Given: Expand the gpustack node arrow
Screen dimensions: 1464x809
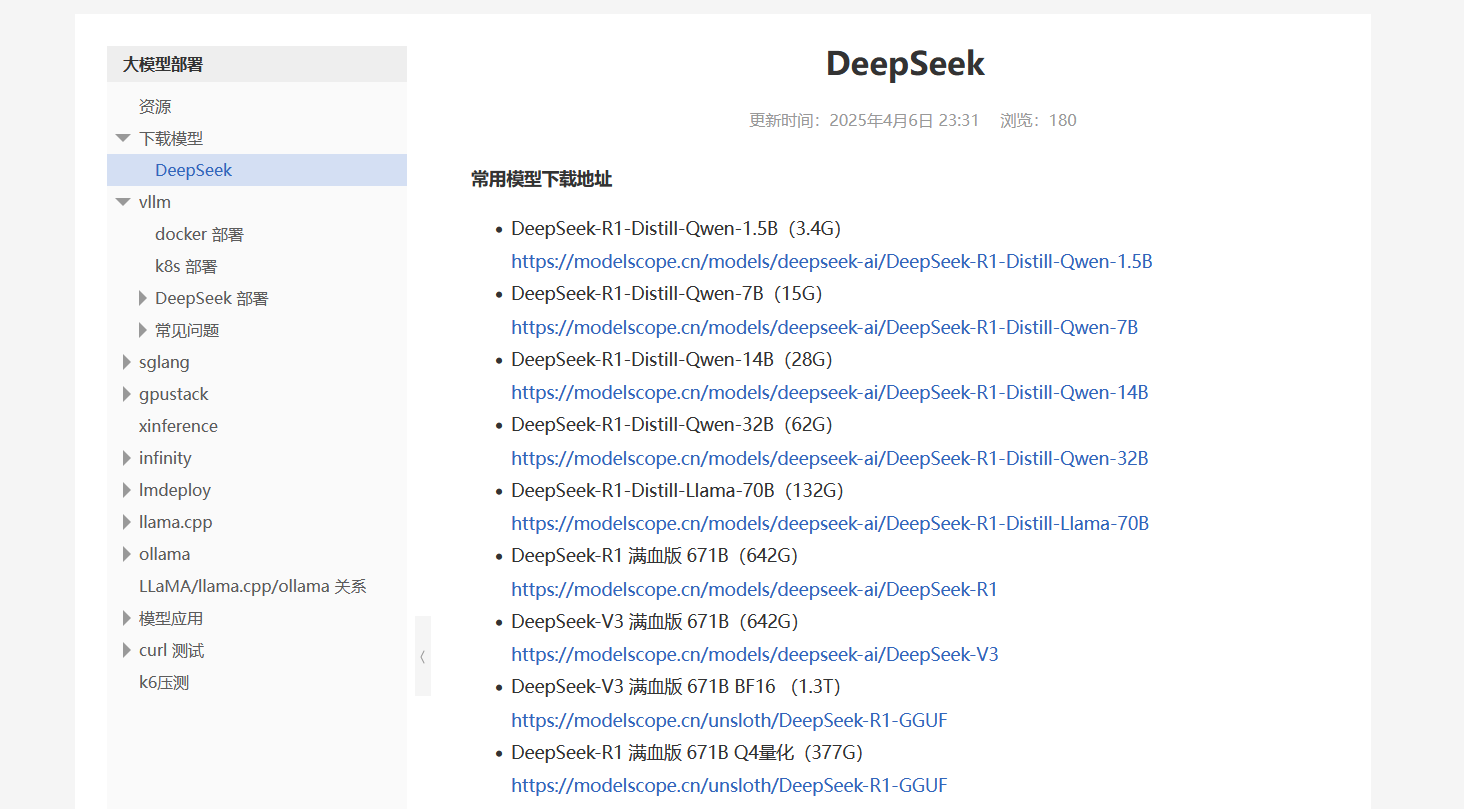Looking at the screenshot, I should [x=127, y=394].
